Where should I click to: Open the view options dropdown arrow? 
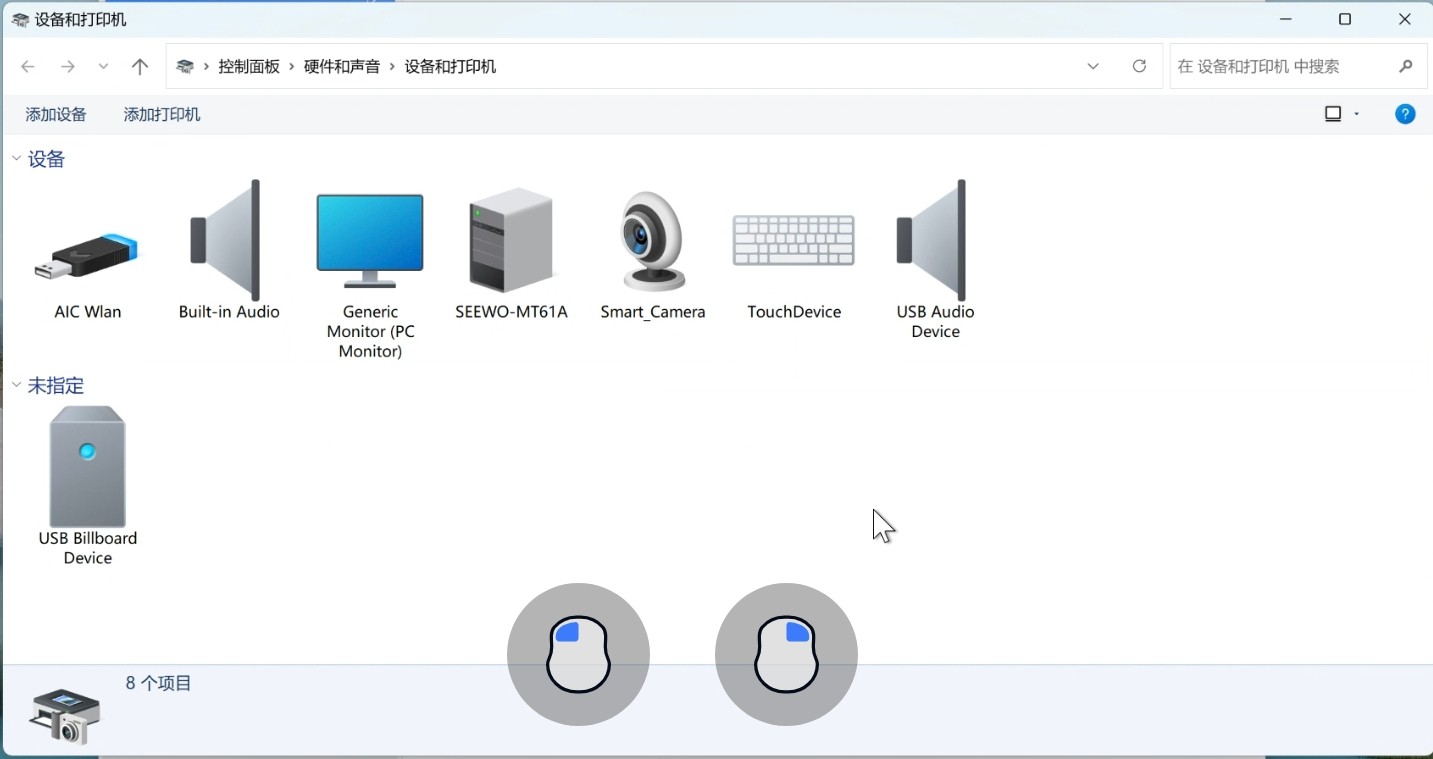point(1357,114)
